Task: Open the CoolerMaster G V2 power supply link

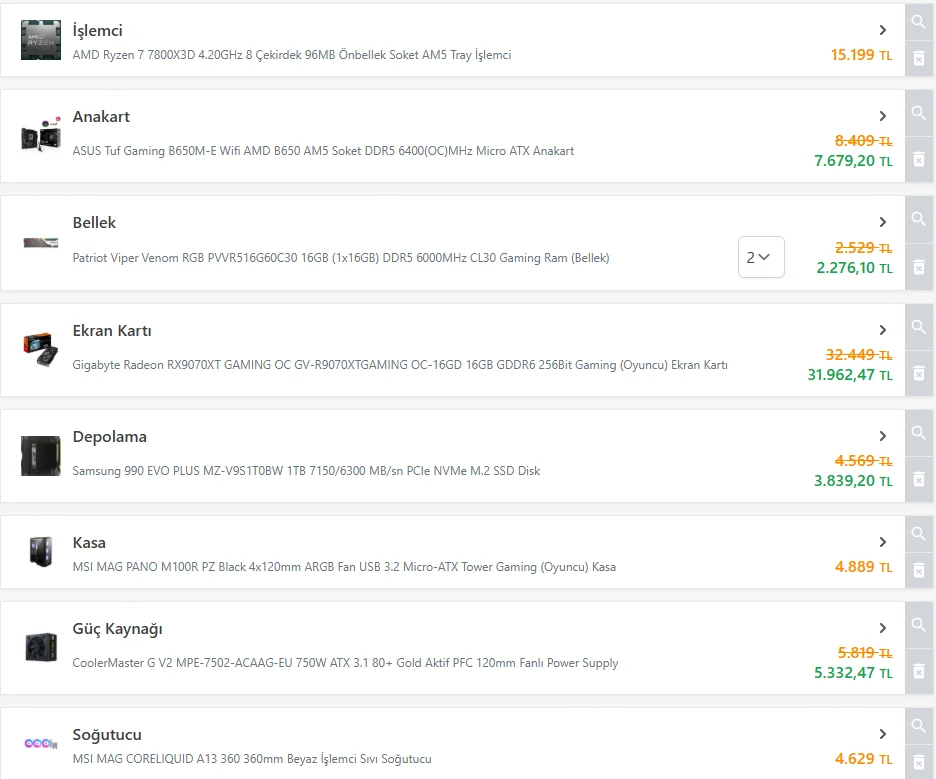Action: tap(345, 663)
